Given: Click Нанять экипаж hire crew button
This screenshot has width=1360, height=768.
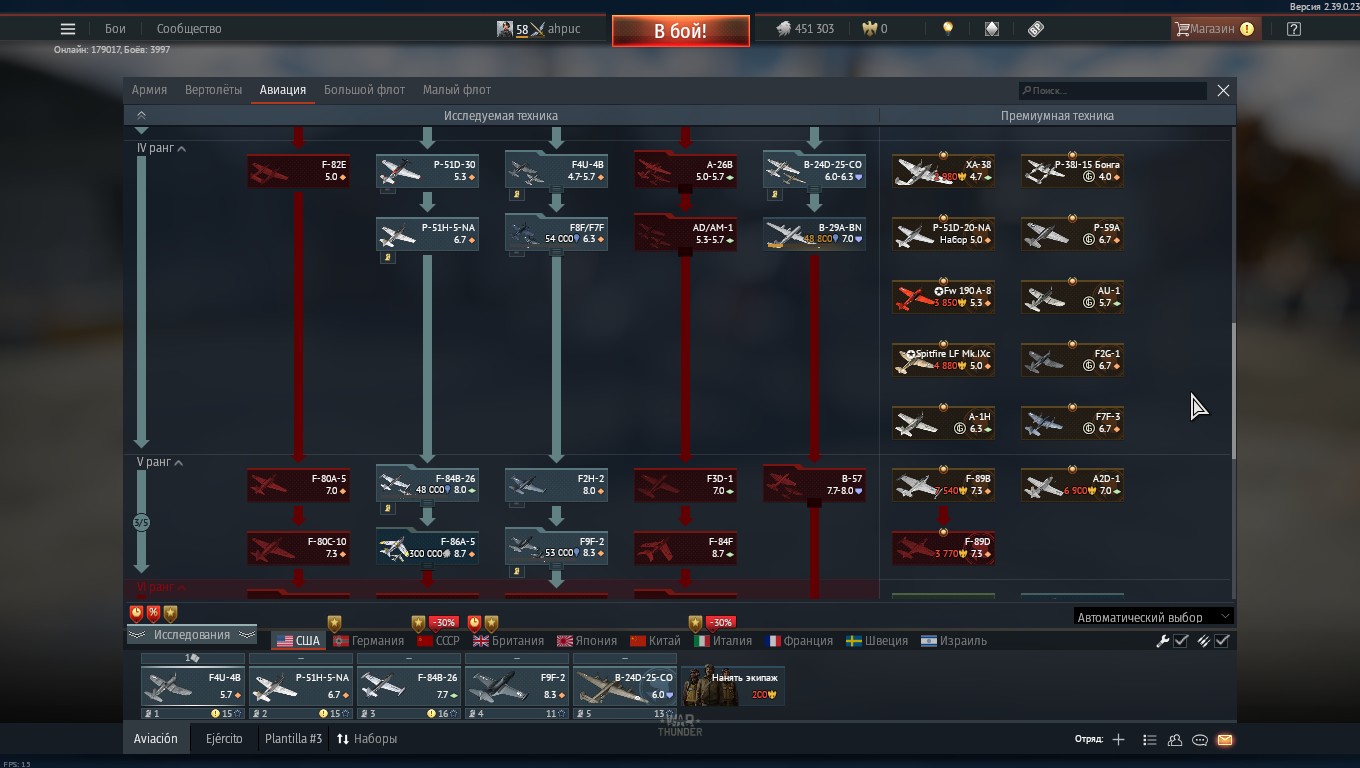Looking at the screenshot, I should click(733, 686).
